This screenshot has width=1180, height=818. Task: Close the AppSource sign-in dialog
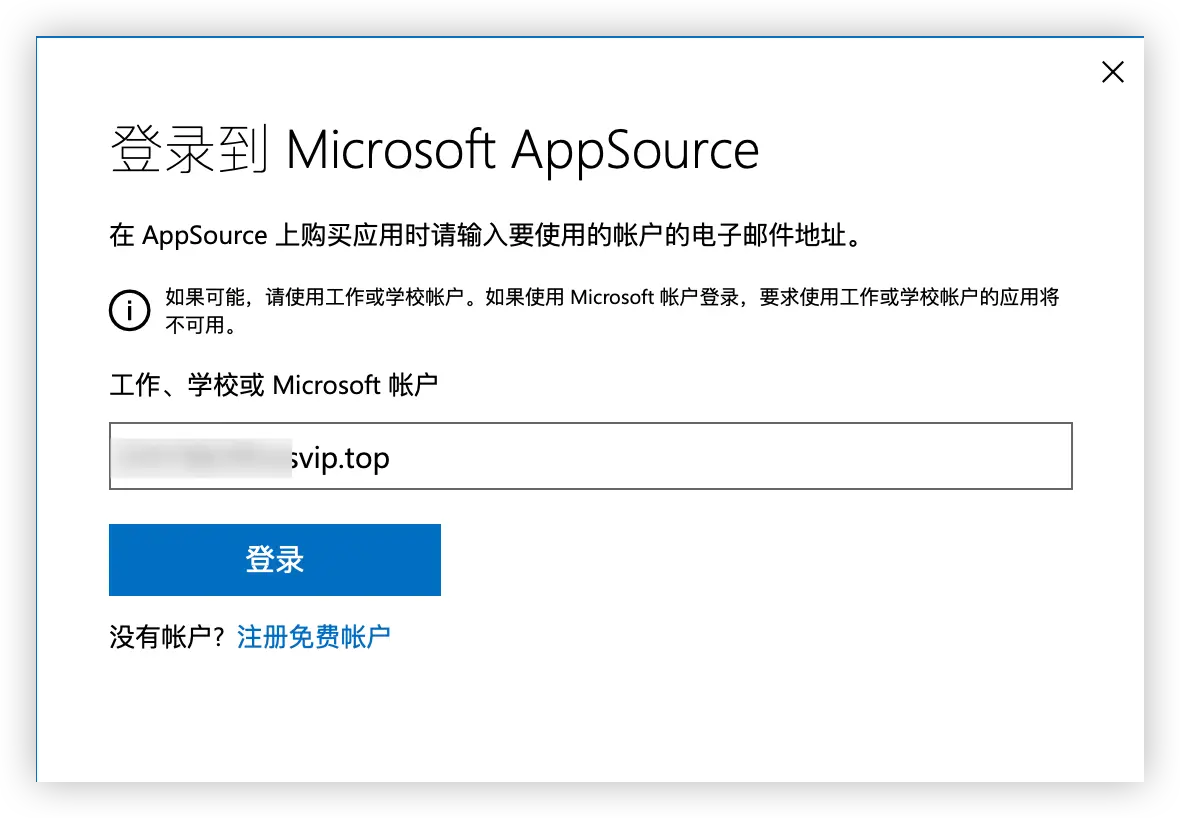tap(1112, 72)
